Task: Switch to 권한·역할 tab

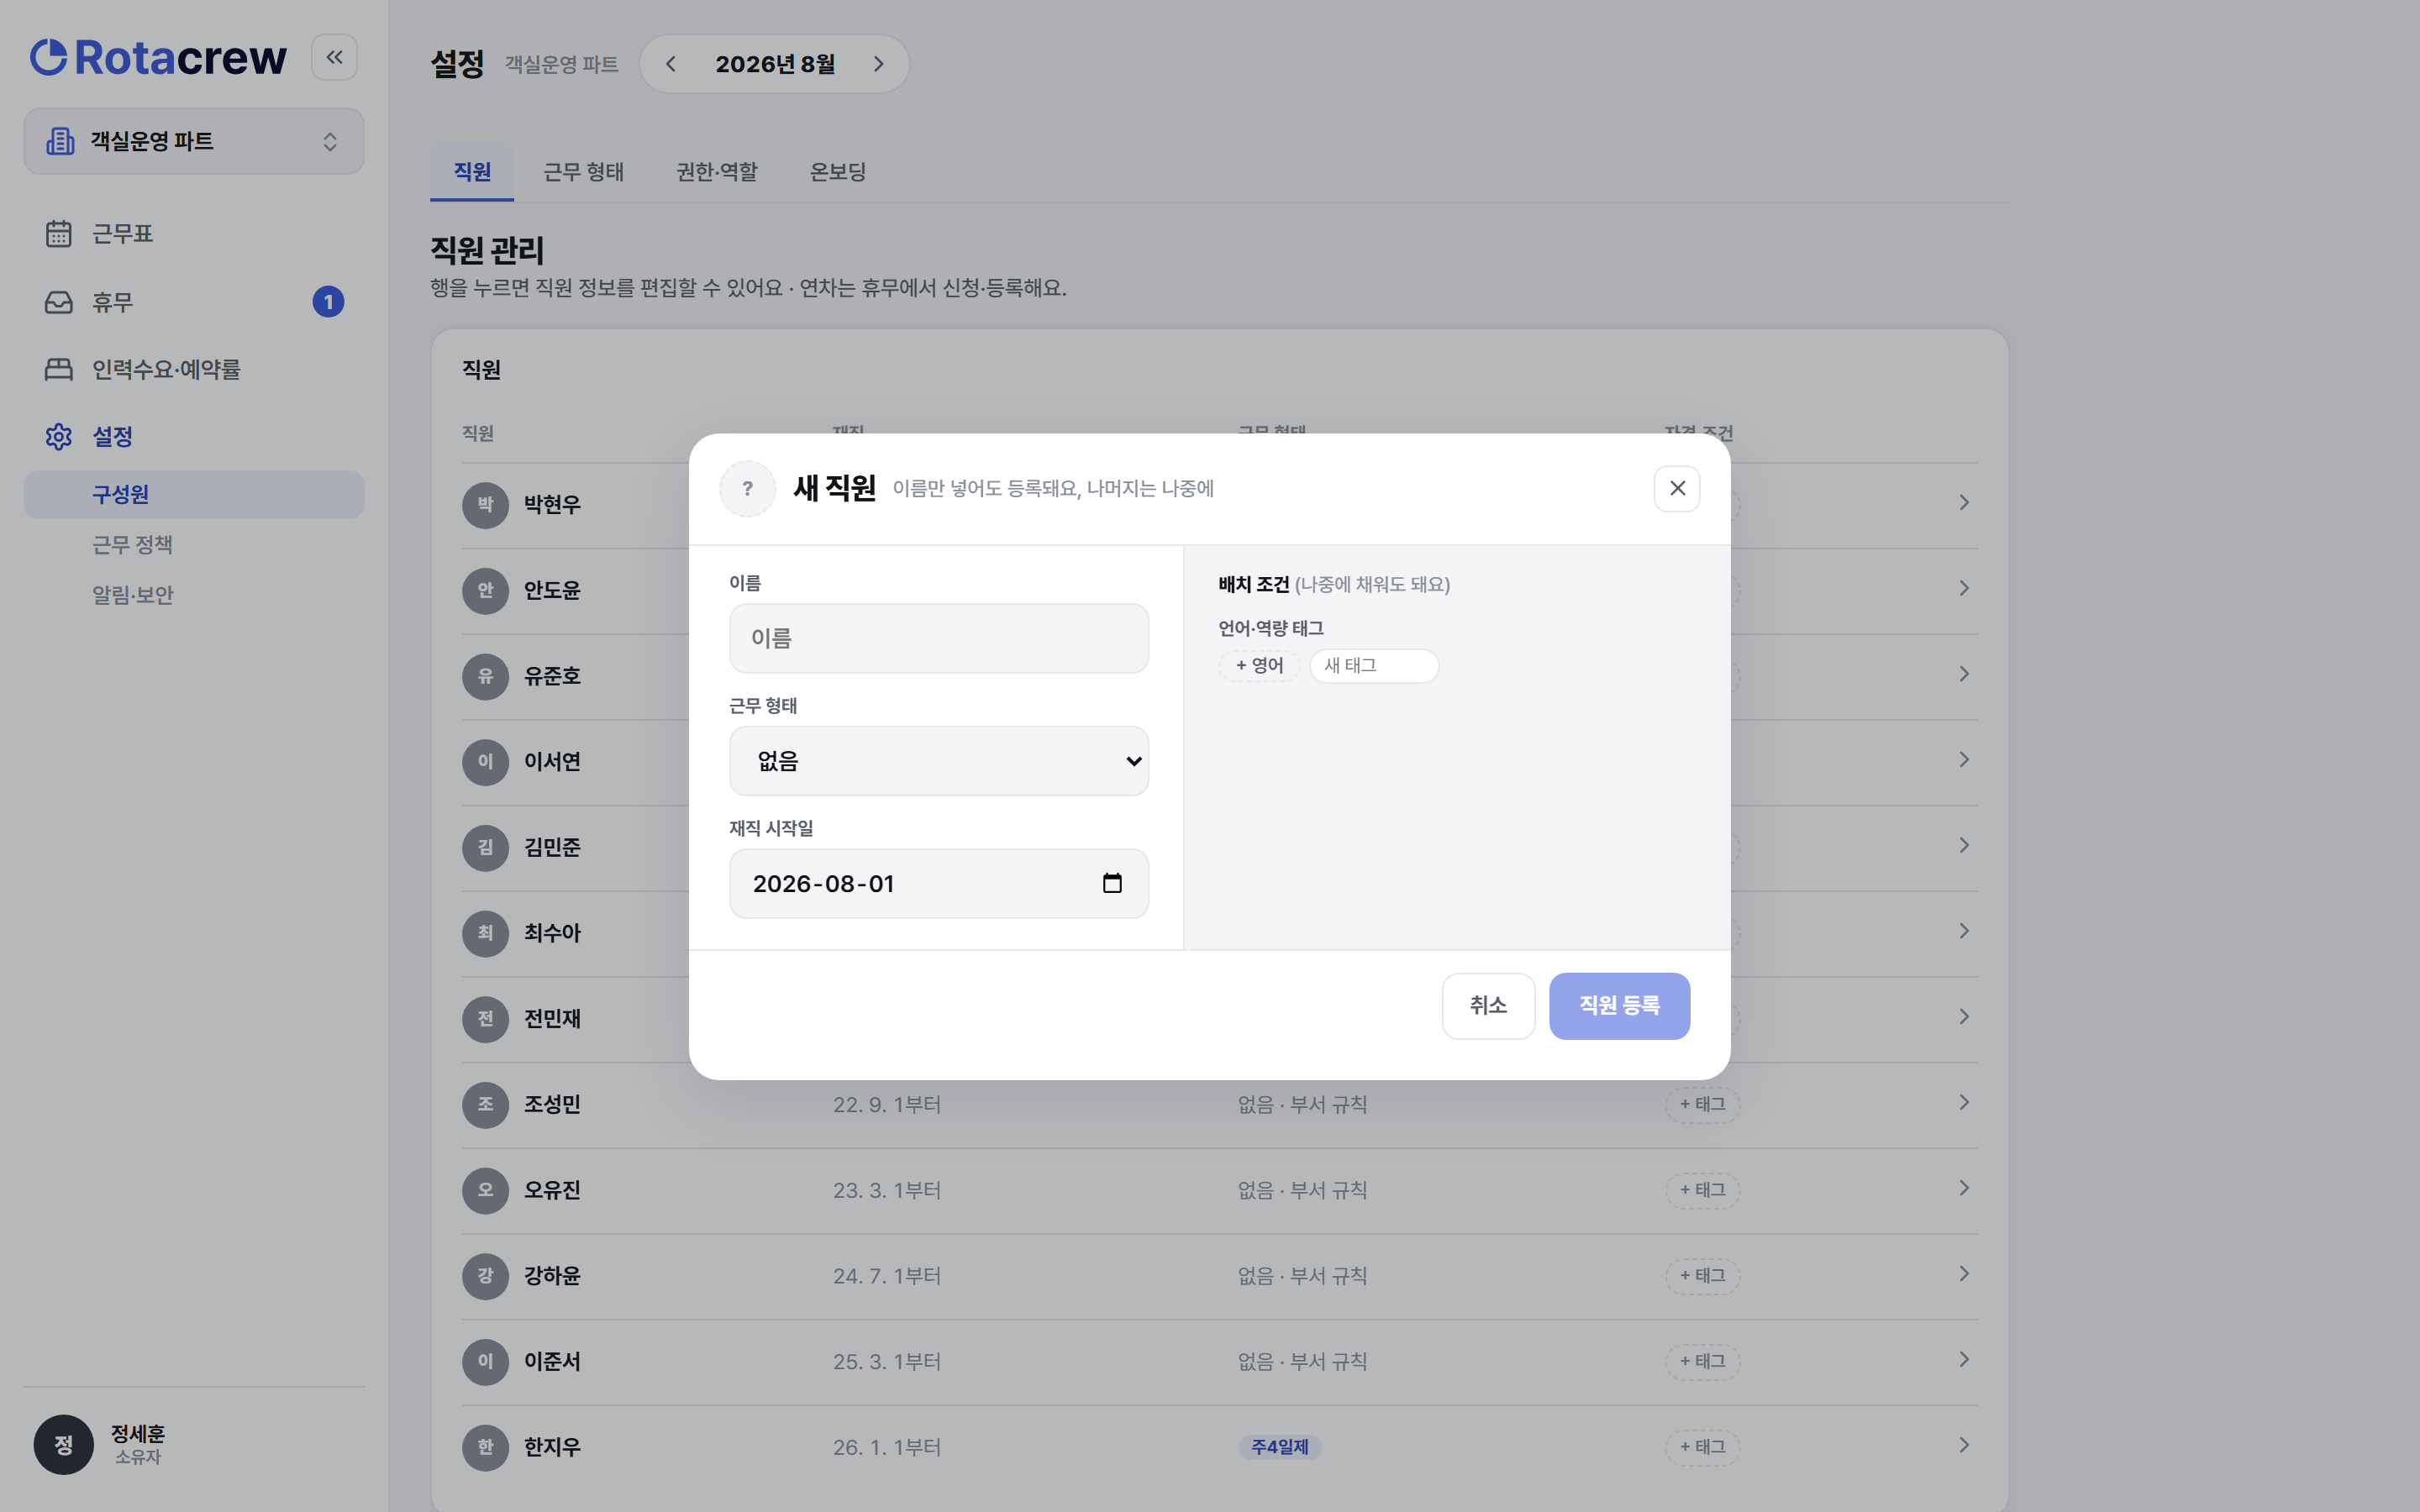Action: 717,172
